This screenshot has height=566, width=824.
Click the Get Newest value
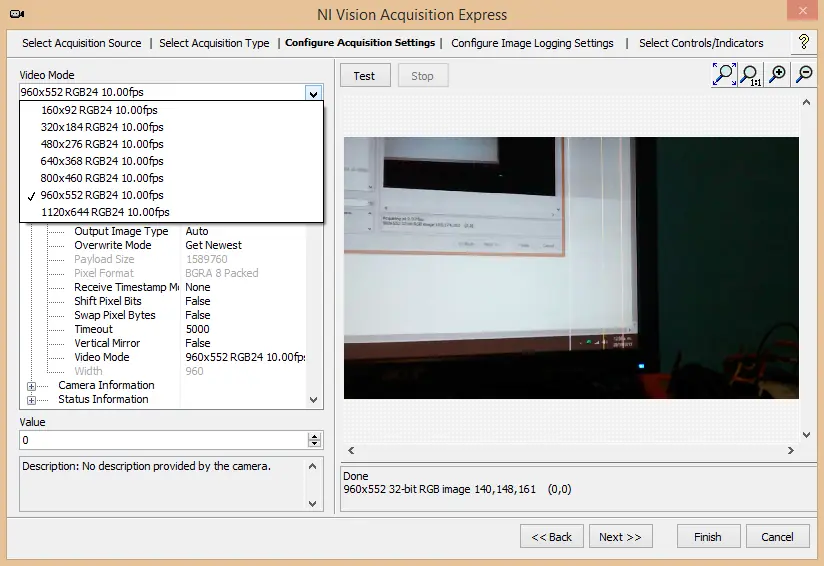point(213,245)
